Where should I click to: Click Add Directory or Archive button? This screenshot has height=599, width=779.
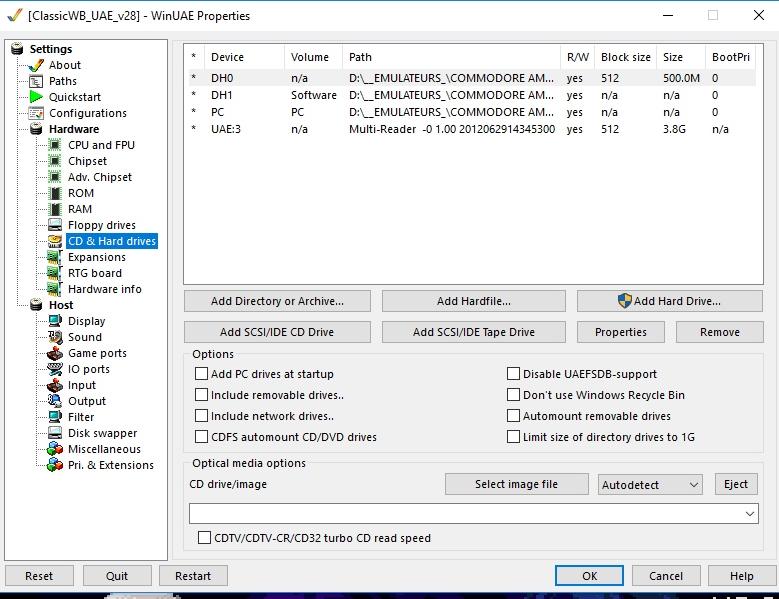click(277, 301)
